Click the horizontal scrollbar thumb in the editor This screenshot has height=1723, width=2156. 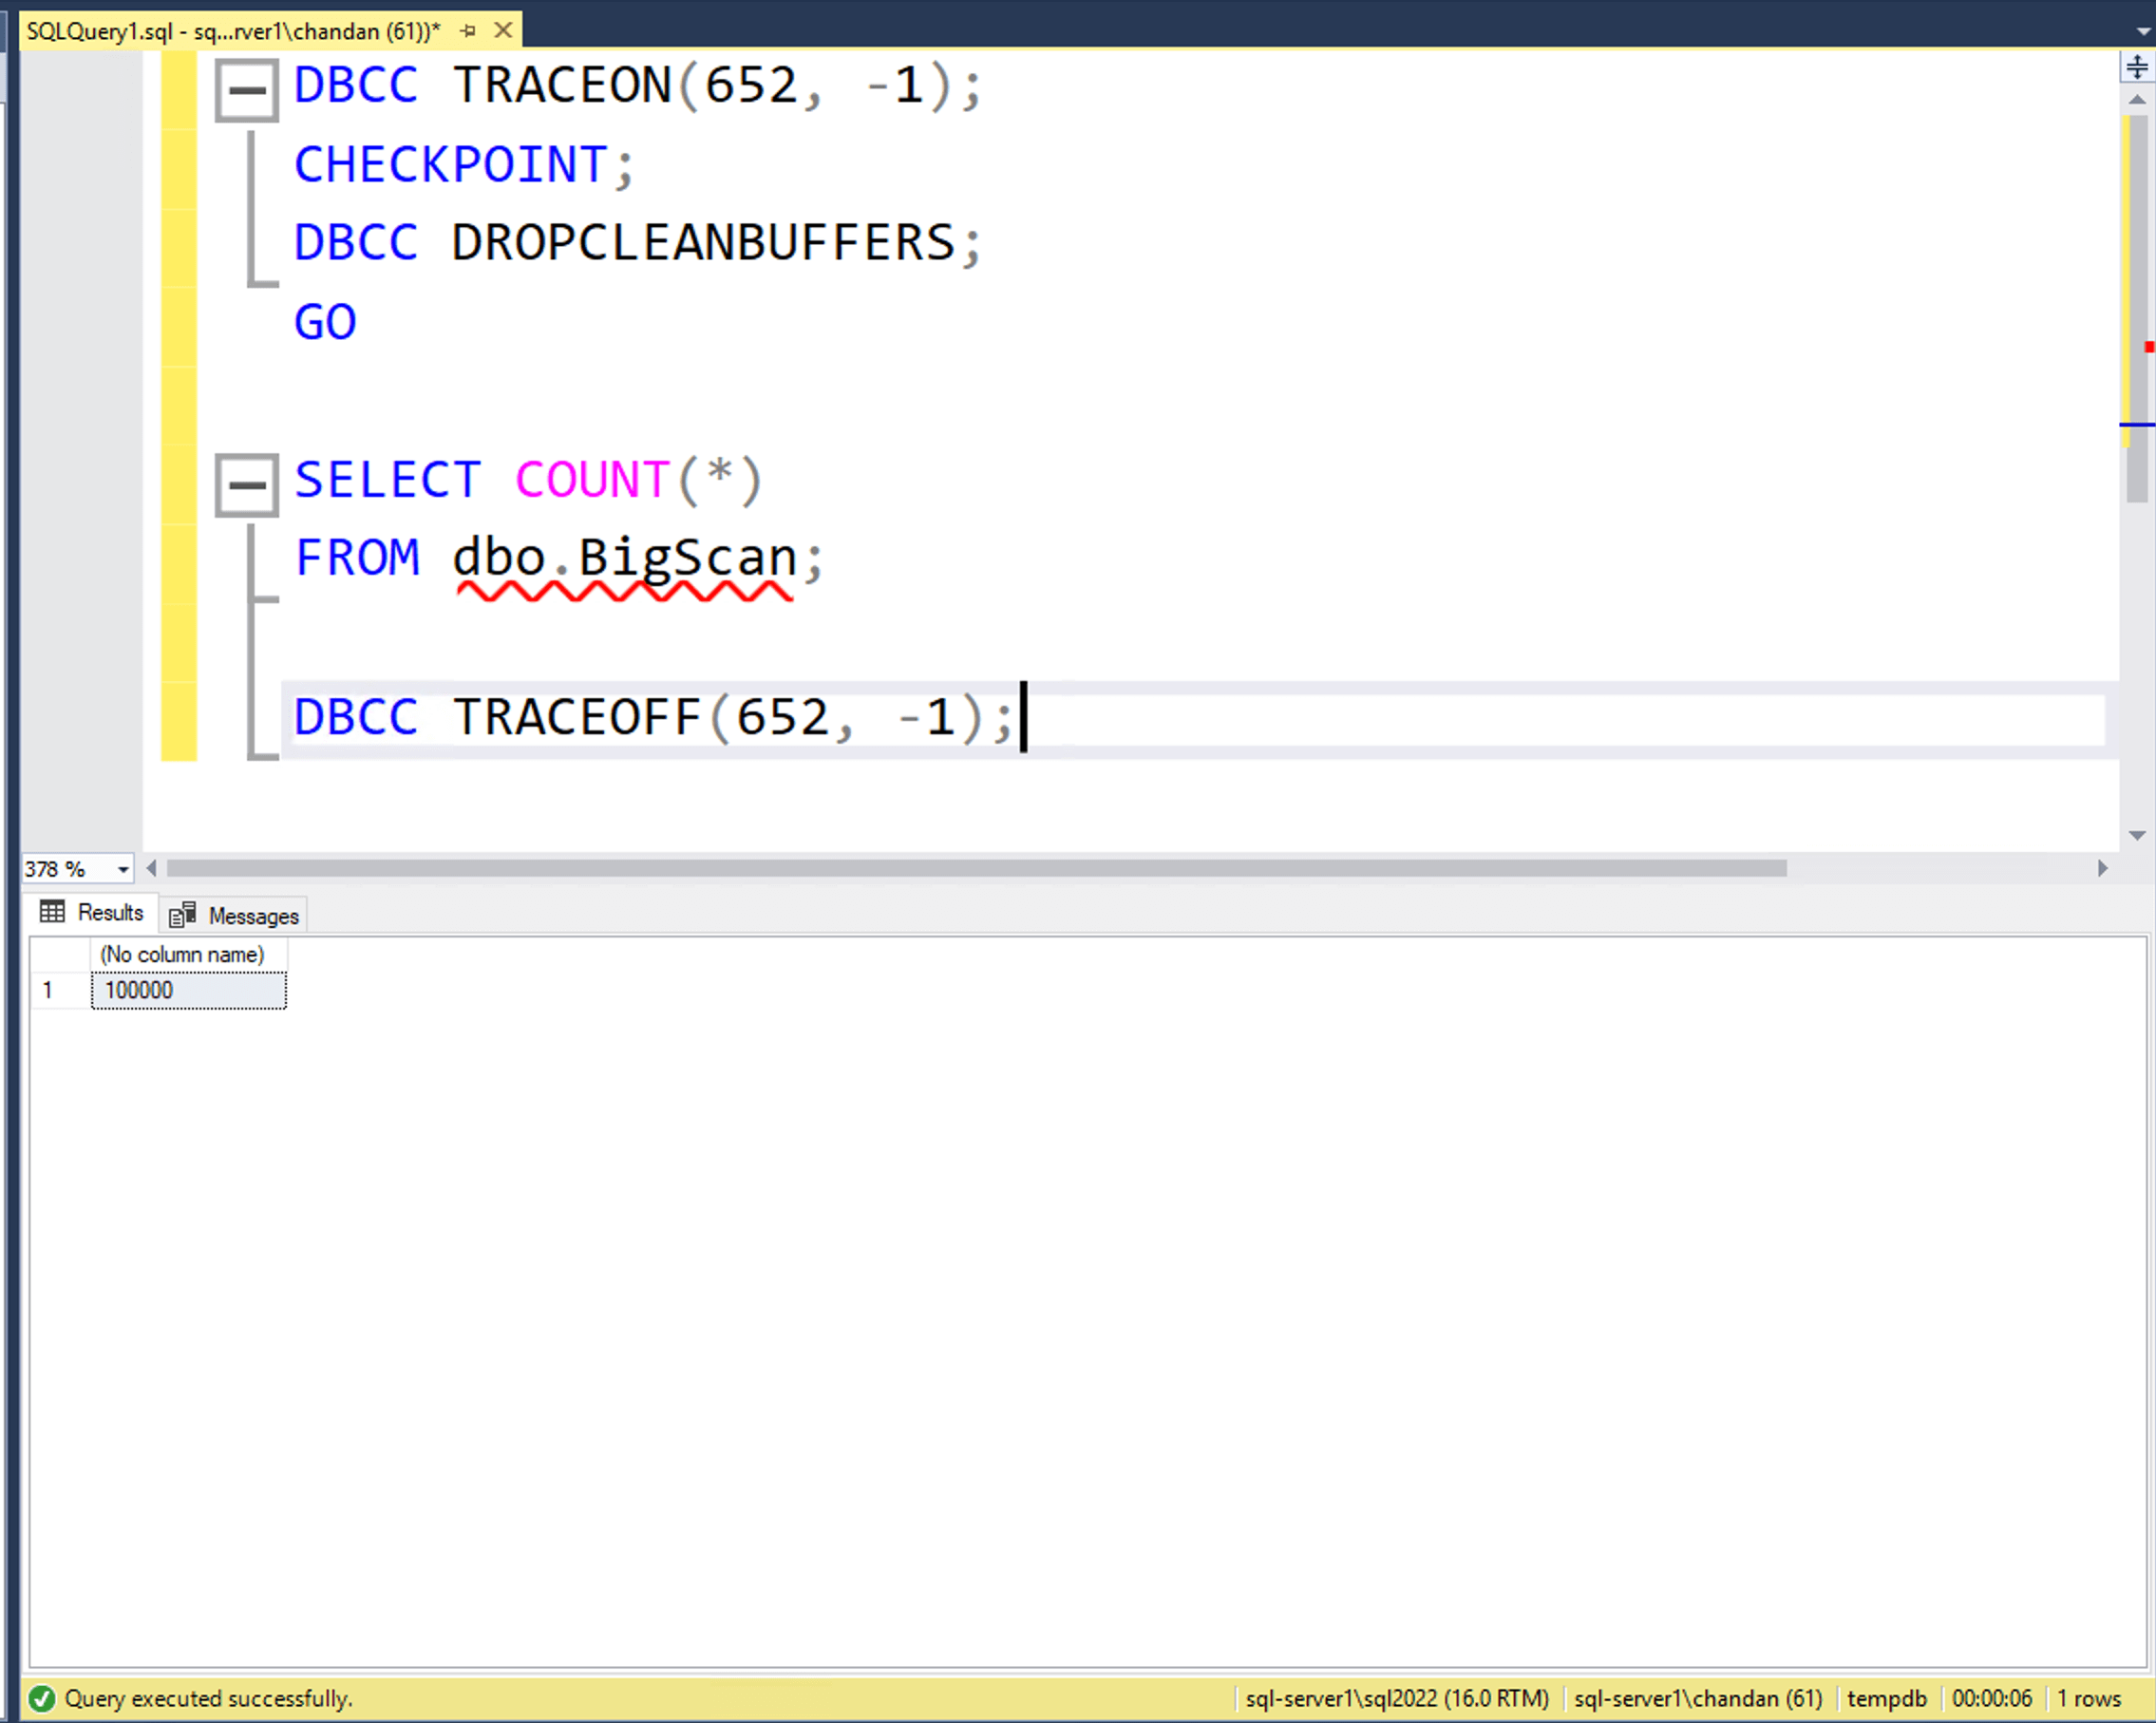(x=975, y=868)
